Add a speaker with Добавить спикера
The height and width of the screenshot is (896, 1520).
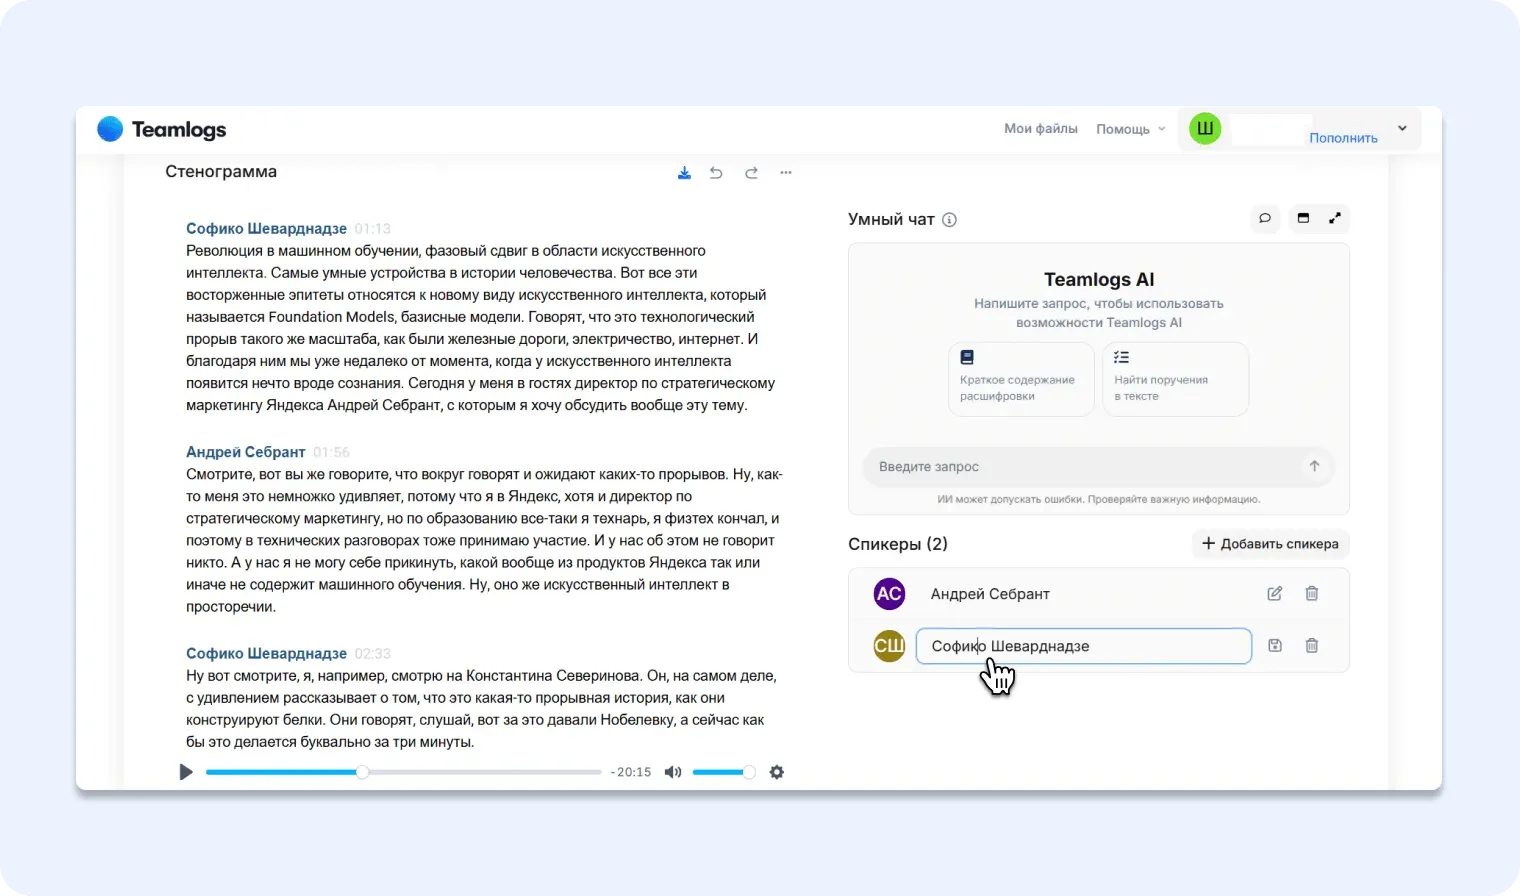tap(1270, 544)
